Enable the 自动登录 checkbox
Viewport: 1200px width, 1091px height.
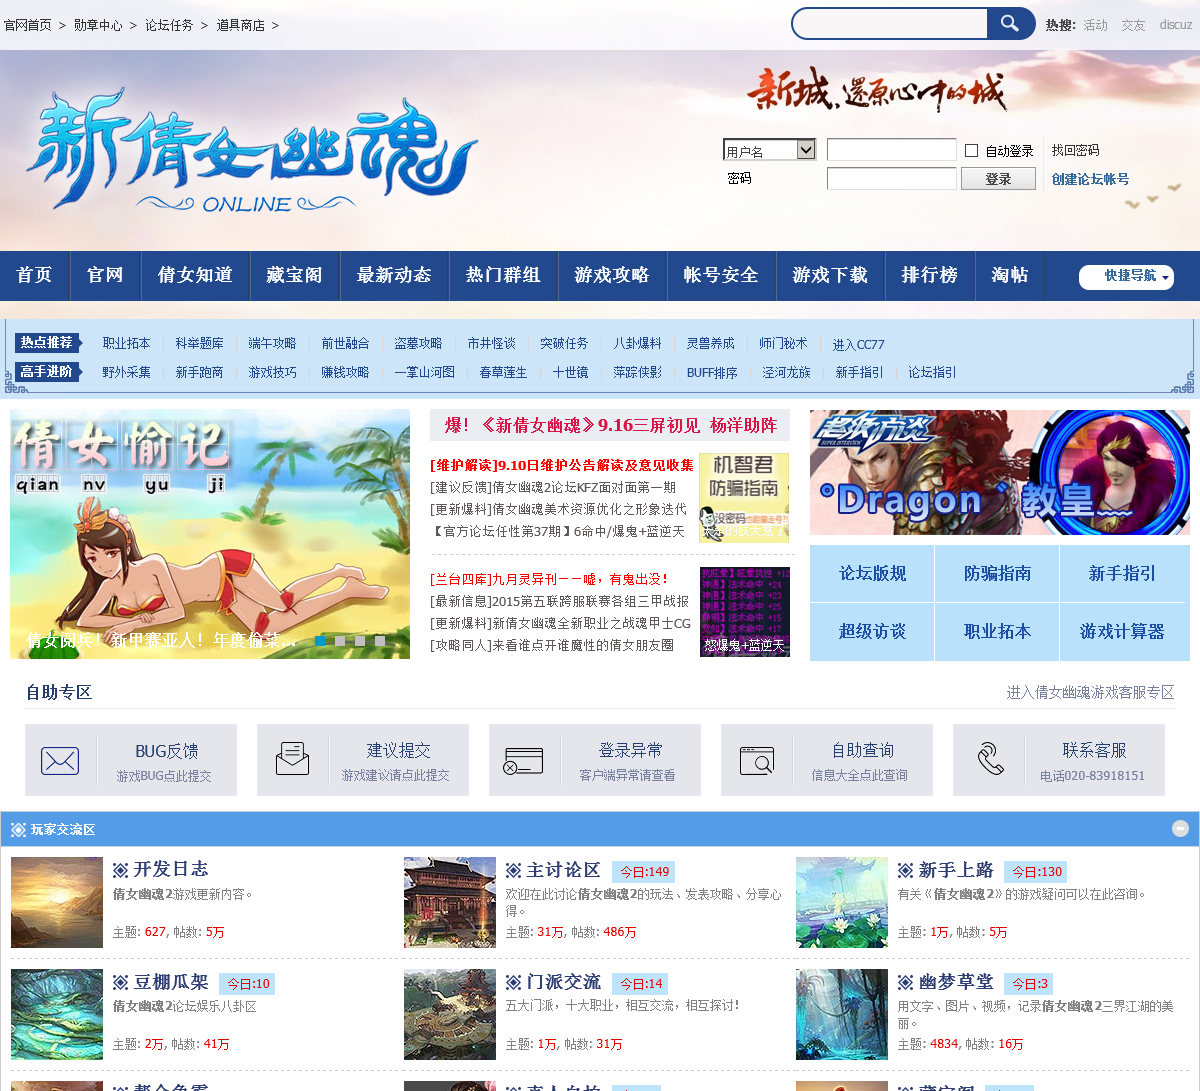coord(971,150)
